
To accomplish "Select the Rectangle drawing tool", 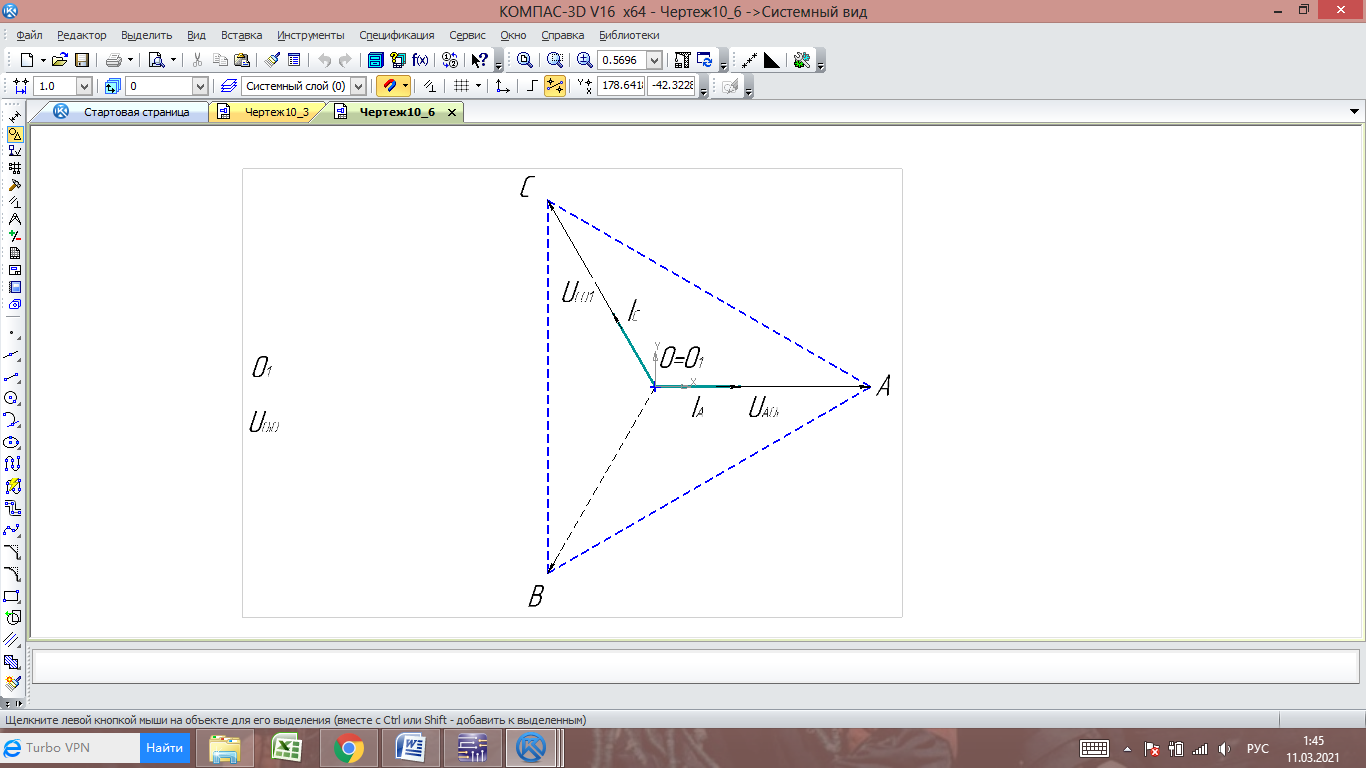I will click(13, 596).
